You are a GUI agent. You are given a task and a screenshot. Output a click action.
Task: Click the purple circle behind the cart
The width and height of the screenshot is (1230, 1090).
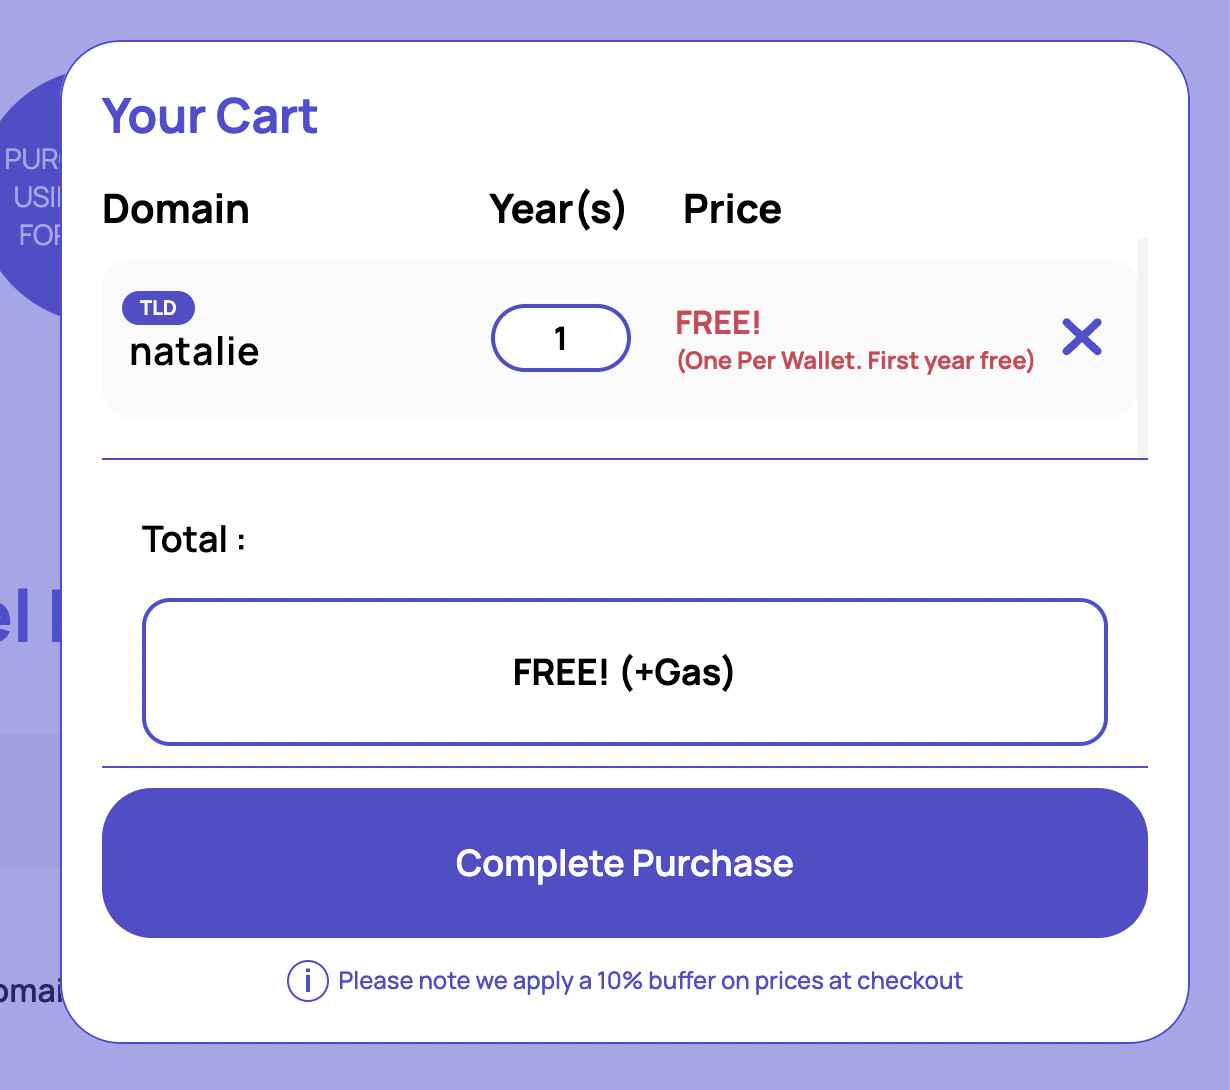pos(30,200)
